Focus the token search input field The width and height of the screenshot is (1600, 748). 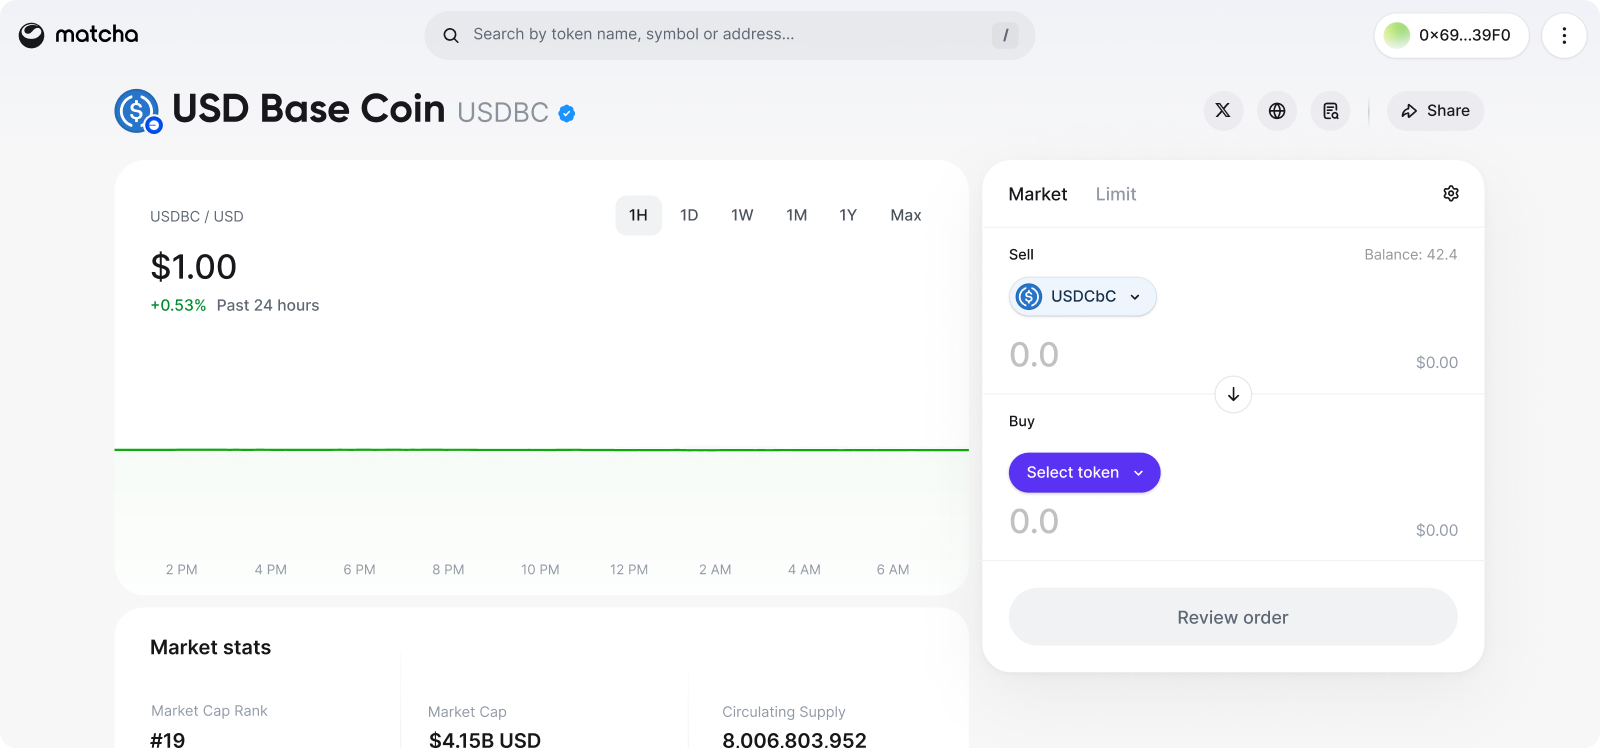(730, 35)
